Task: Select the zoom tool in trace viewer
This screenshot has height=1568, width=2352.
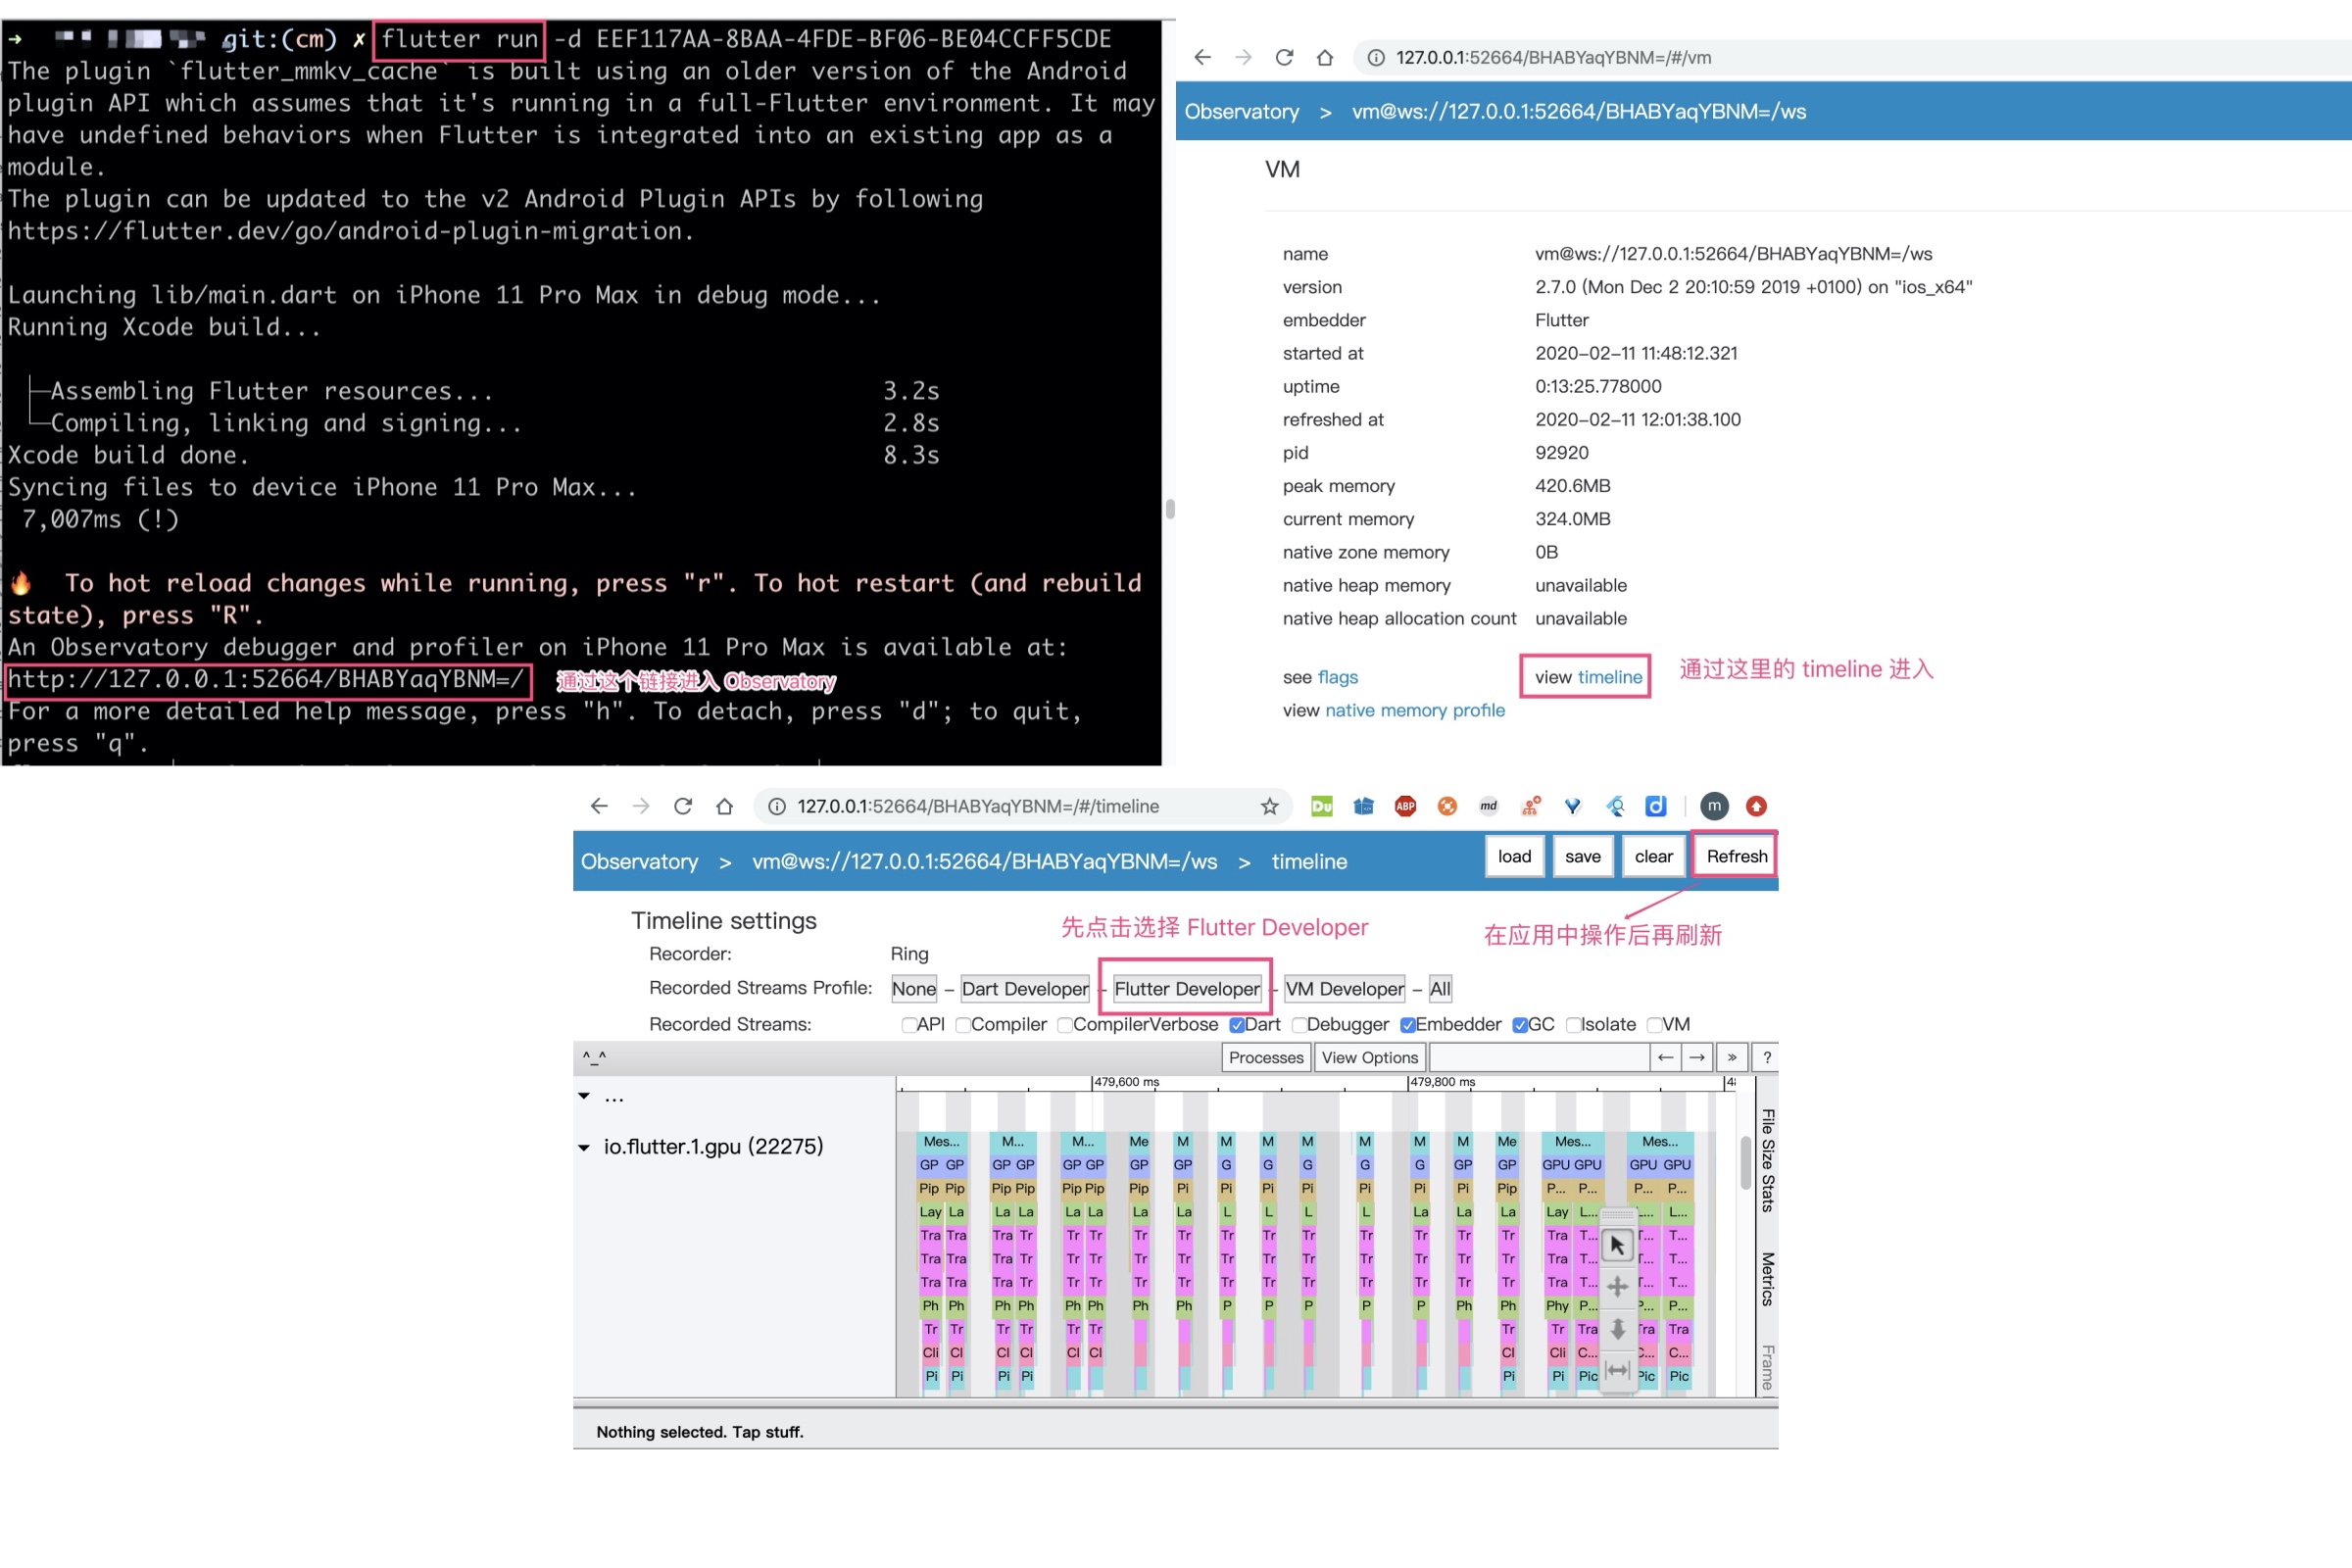Action: 1617,1329
